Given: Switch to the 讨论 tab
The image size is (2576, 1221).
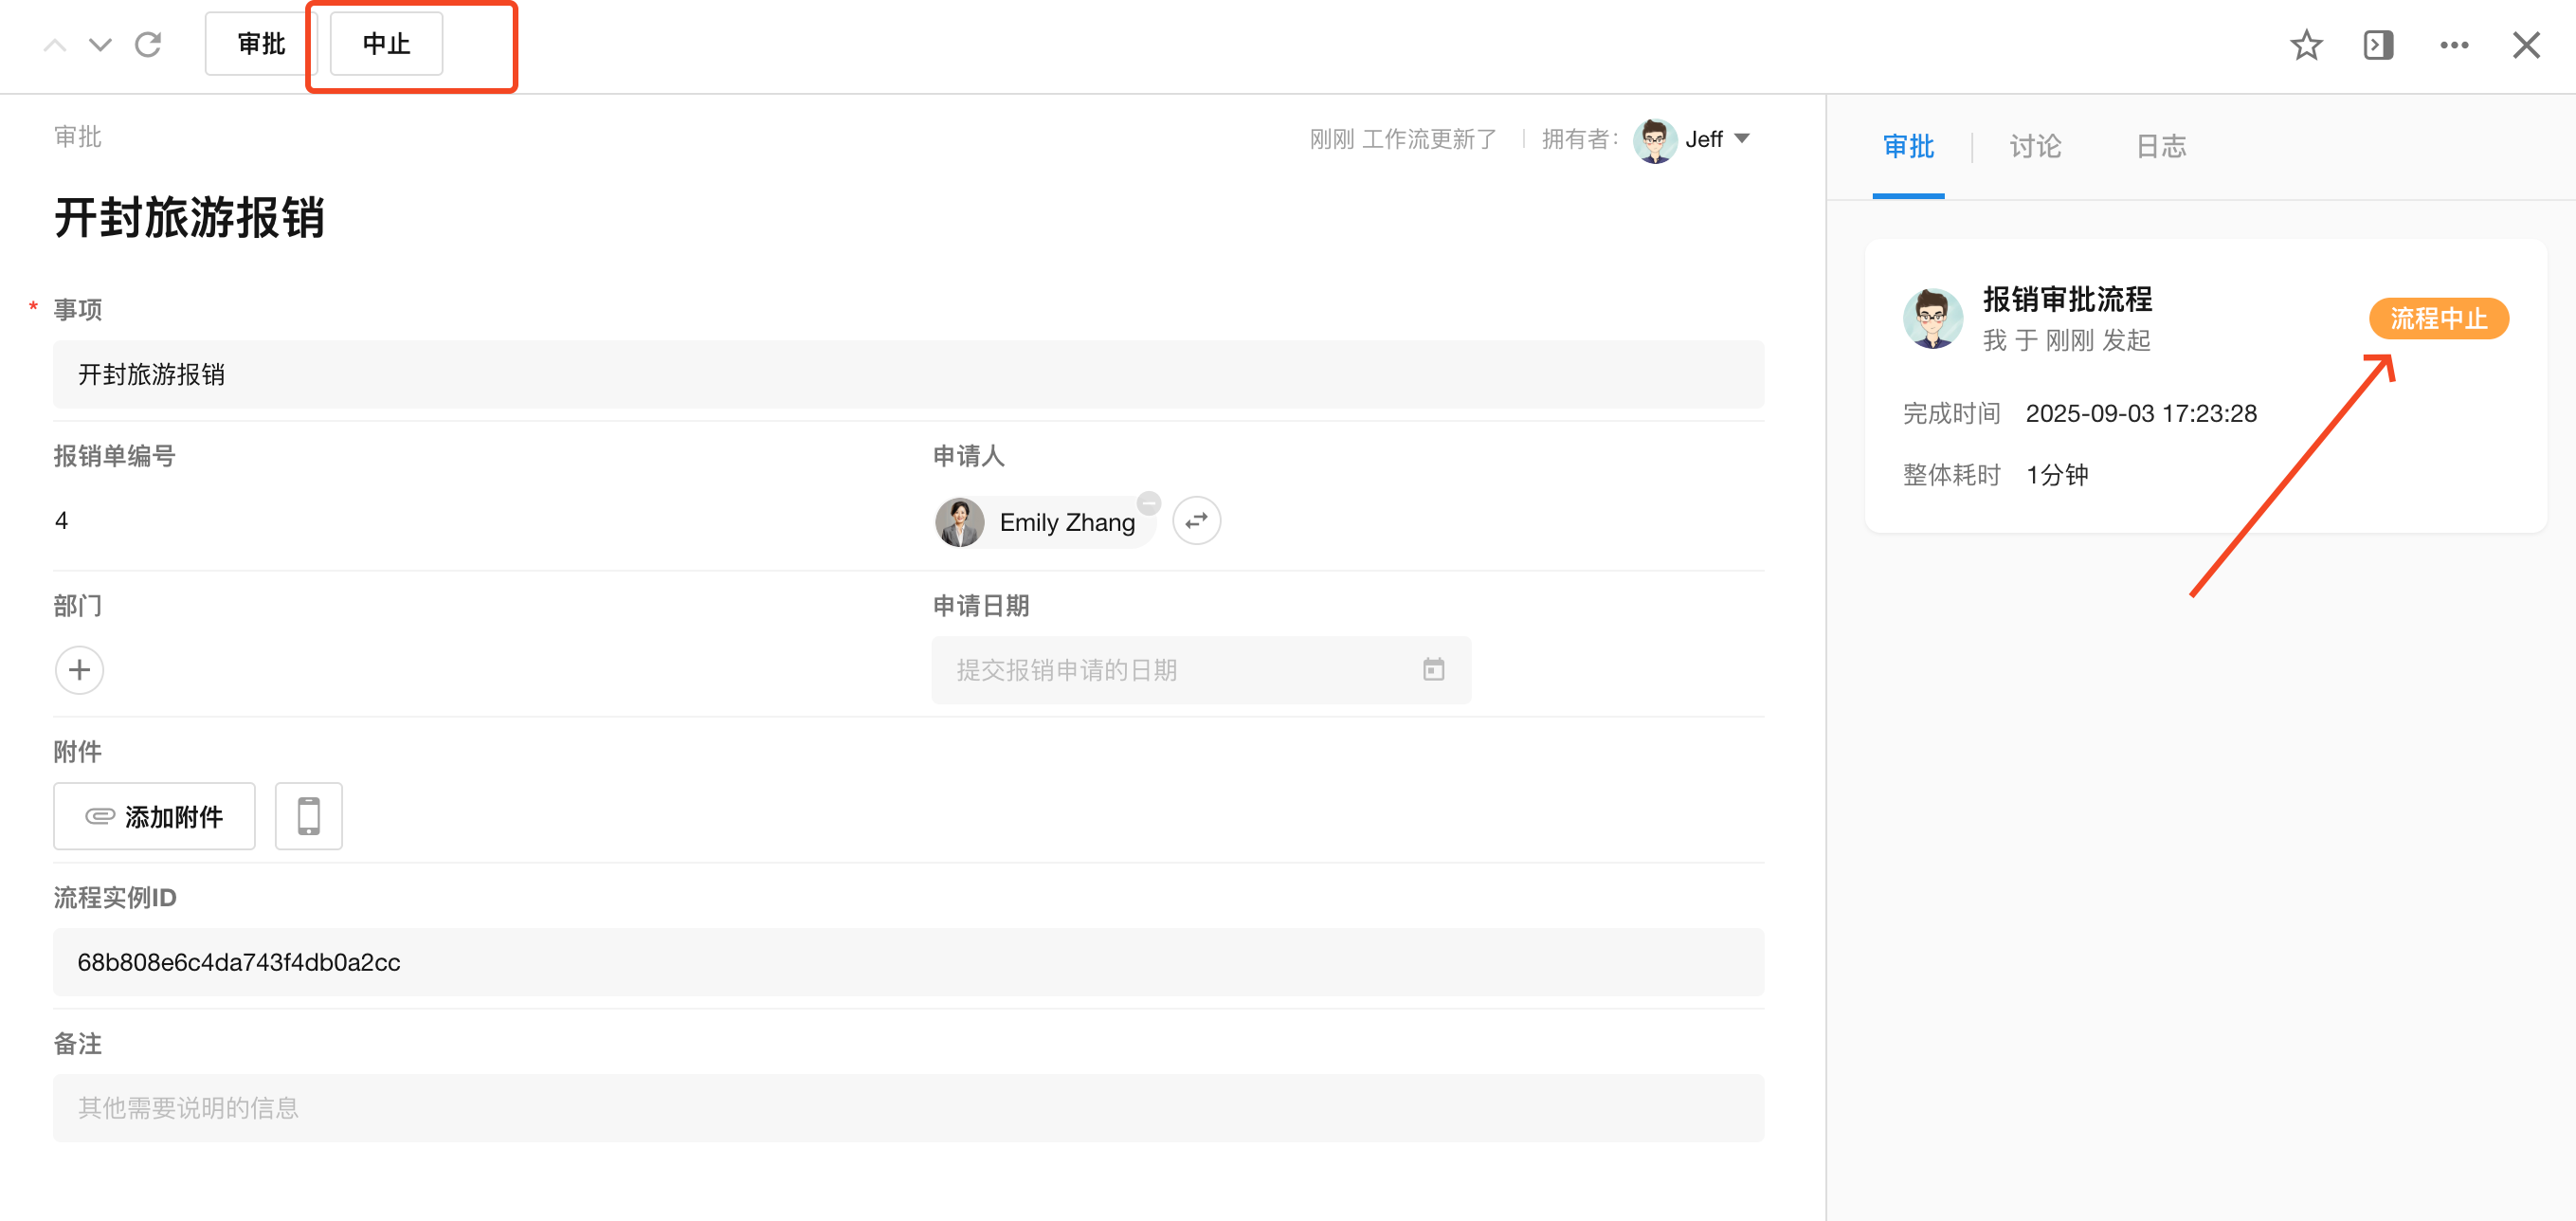Looking at the screenshot, I should pos(2035,147).
